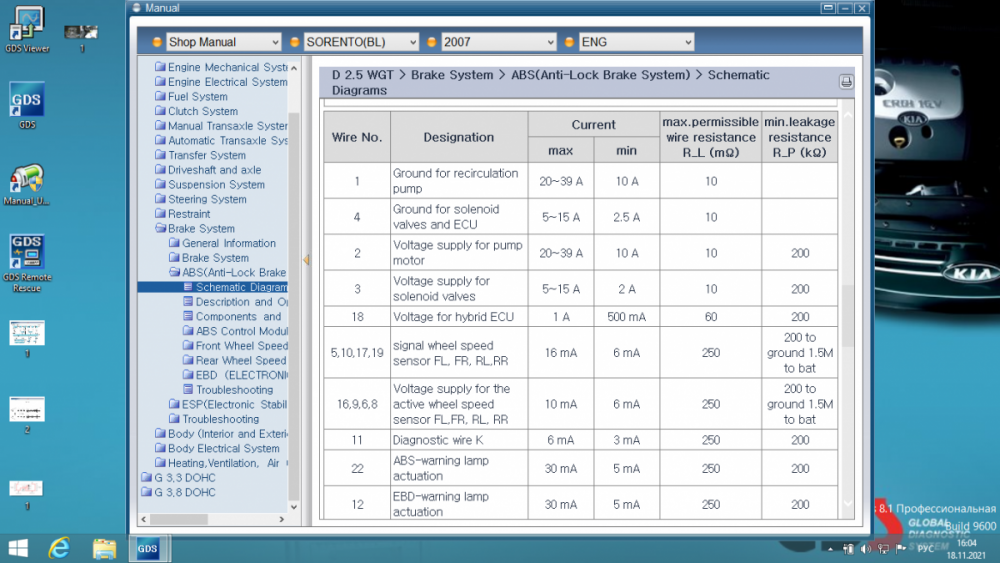Open the waveform file icon on the desktop
Image resolution: width=1000 pixels, height=563 pixels.
click(x=26, y=494)
